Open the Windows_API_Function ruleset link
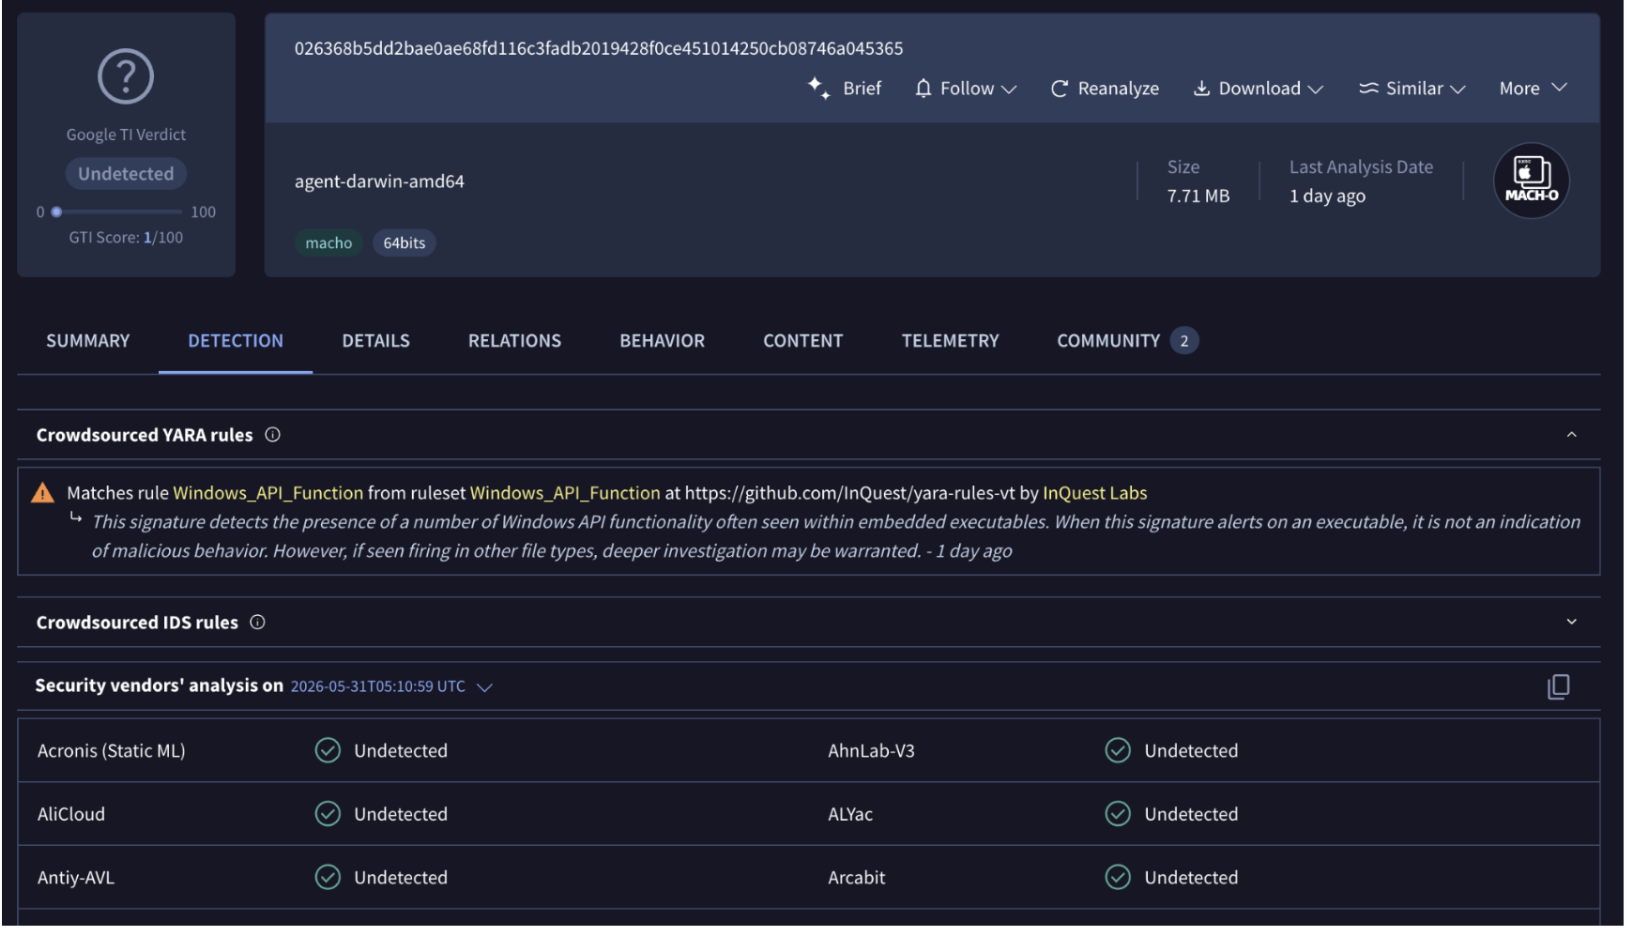 pos(565,493)
